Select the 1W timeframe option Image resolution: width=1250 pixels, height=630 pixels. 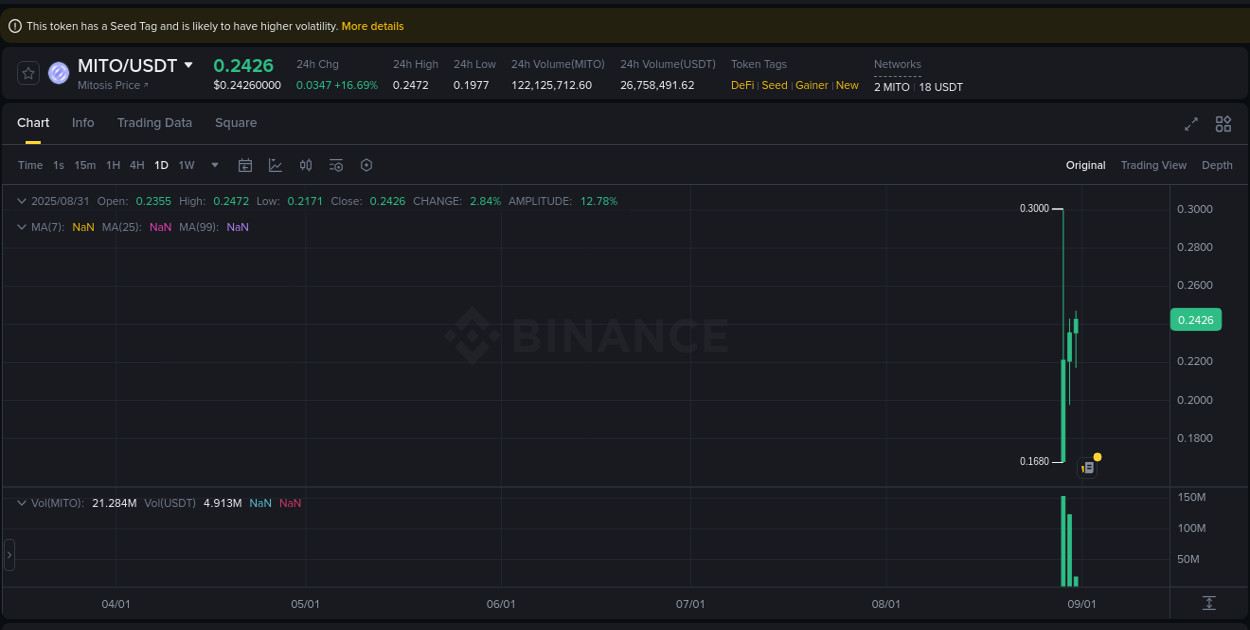[186, 165]
